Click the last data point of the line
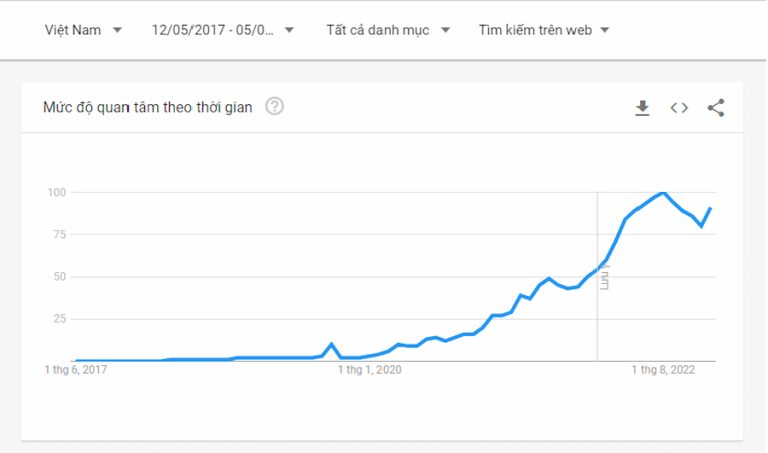Image resolution: width=768 pixels, height=453 pixels. click(710, 209)
